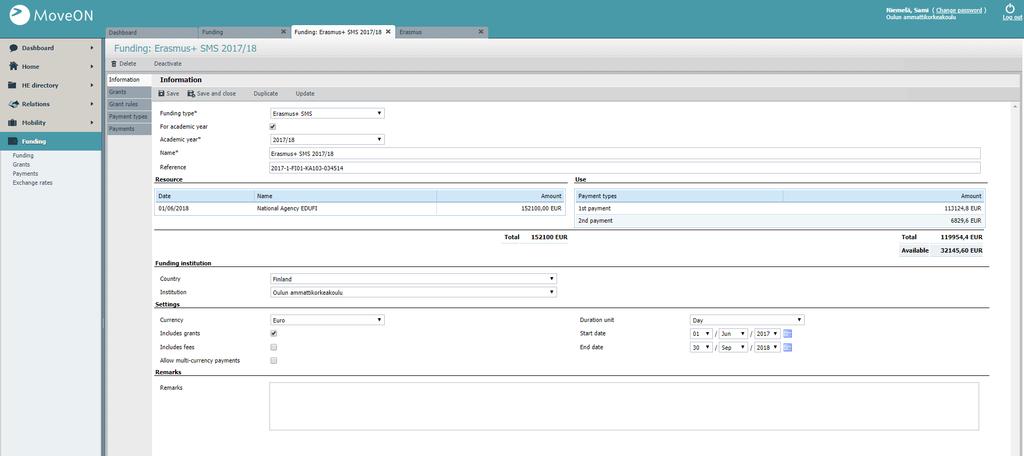The width and height of the screenshot is (1024, 456).
Task: Open the End date month dropdown showing Sep
Action: tap(733, 347)
